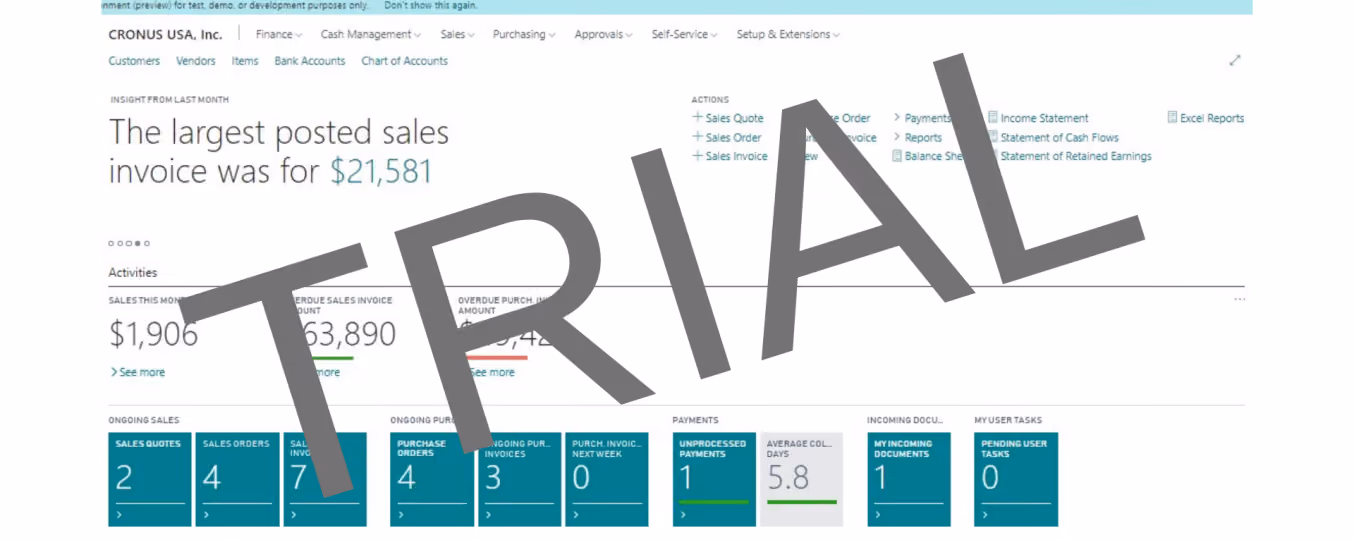Click the arrow on Purchase Orders tile

click(401, 515)
